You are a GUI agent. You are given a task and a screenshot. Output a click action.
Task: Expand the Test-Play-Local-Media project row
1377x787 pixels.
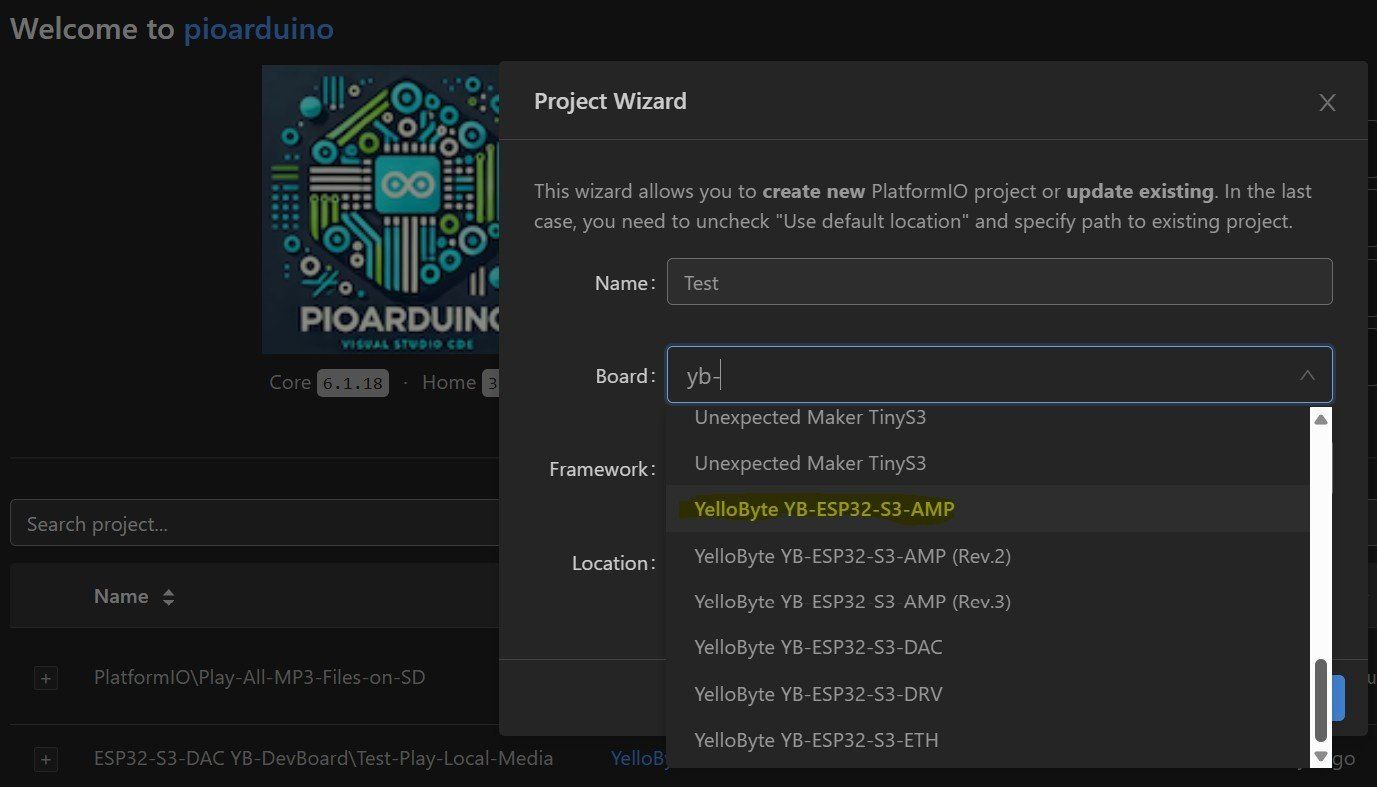coord(45,759)
